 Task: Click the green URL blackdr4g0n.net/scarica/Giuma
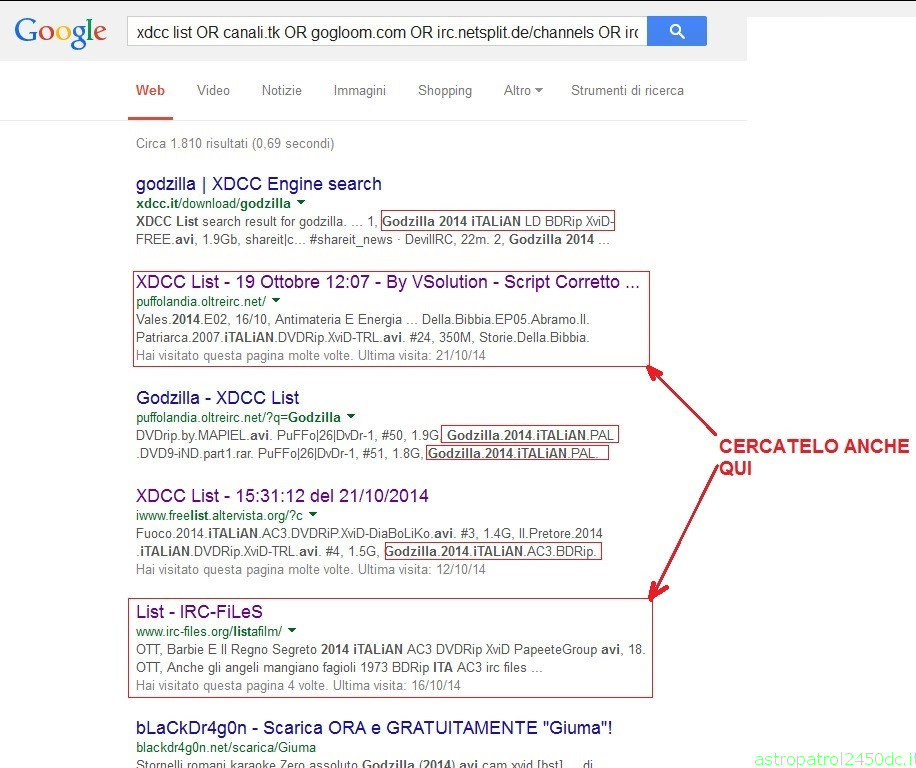tap(226, 748)
